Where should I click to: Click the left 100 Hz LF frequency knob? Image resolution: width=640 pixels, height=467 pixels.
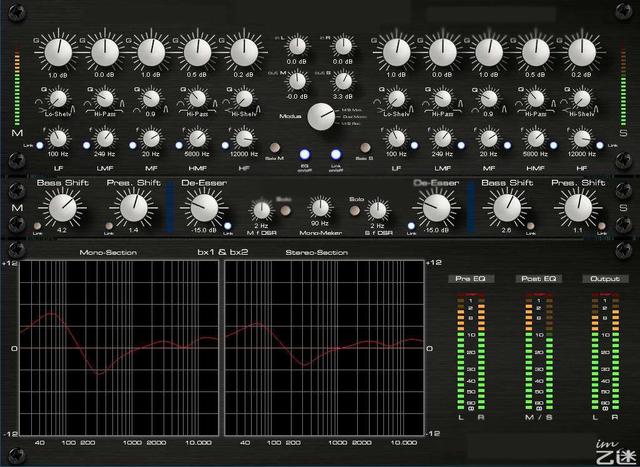tap(57, 139)
